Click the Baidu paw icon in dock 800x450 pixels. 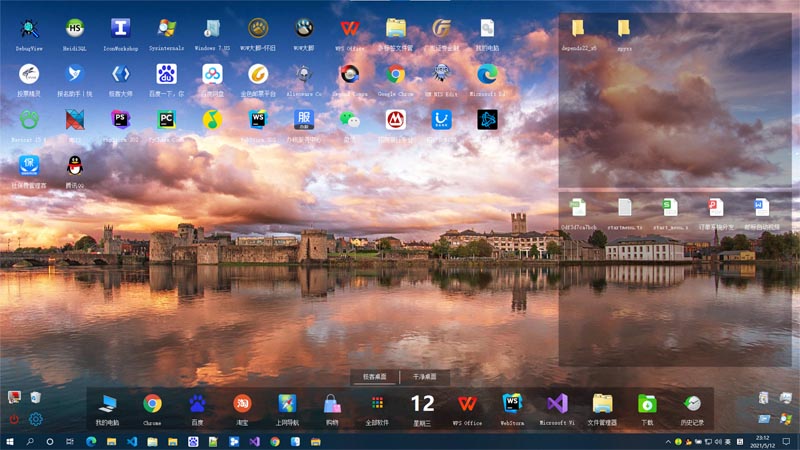click(x=197, y=403)
